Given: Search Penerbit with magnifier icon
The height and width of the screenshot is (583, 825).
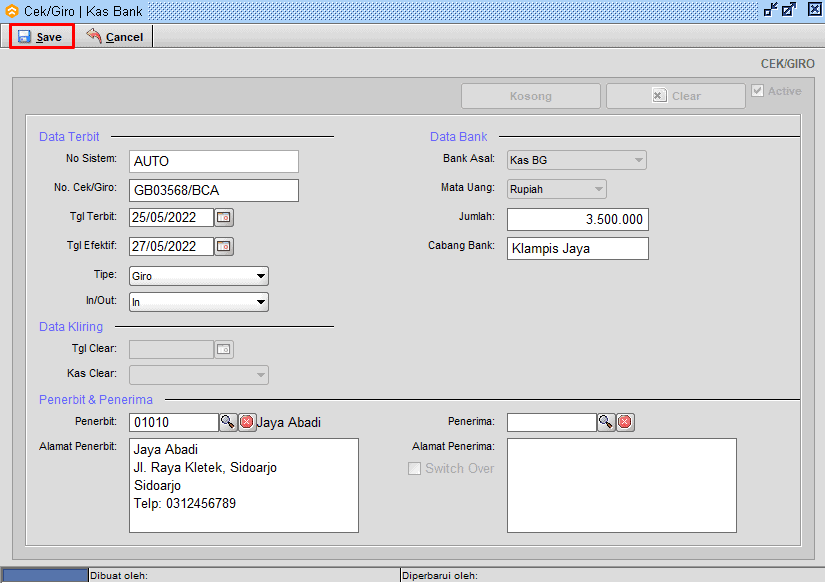Looking at the screenshot, I should pos(228,422).
